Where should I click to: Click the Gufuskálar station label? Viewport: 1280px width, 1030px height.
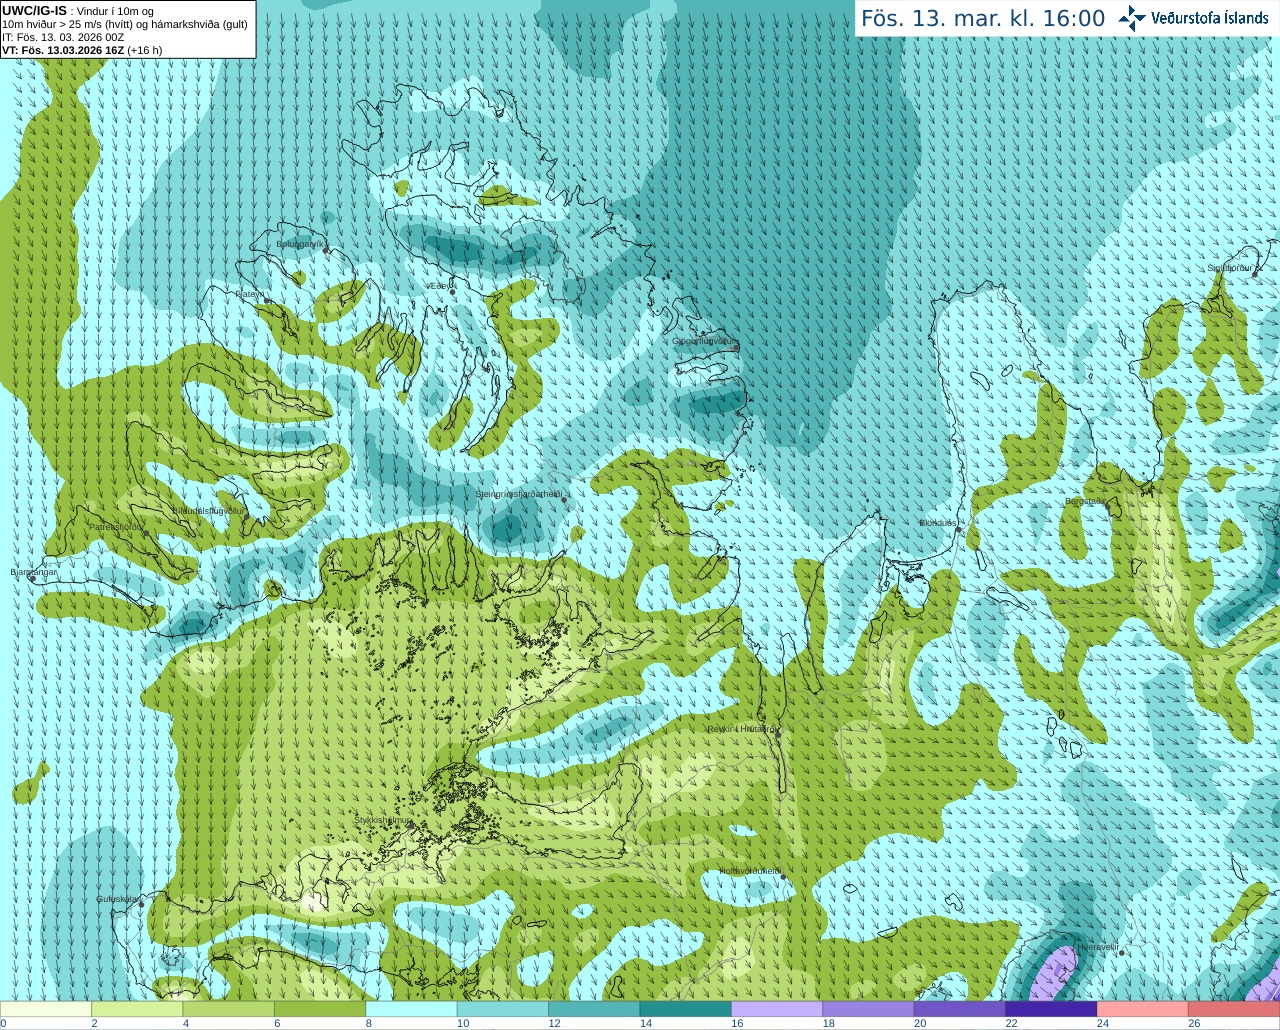(117, 899)
